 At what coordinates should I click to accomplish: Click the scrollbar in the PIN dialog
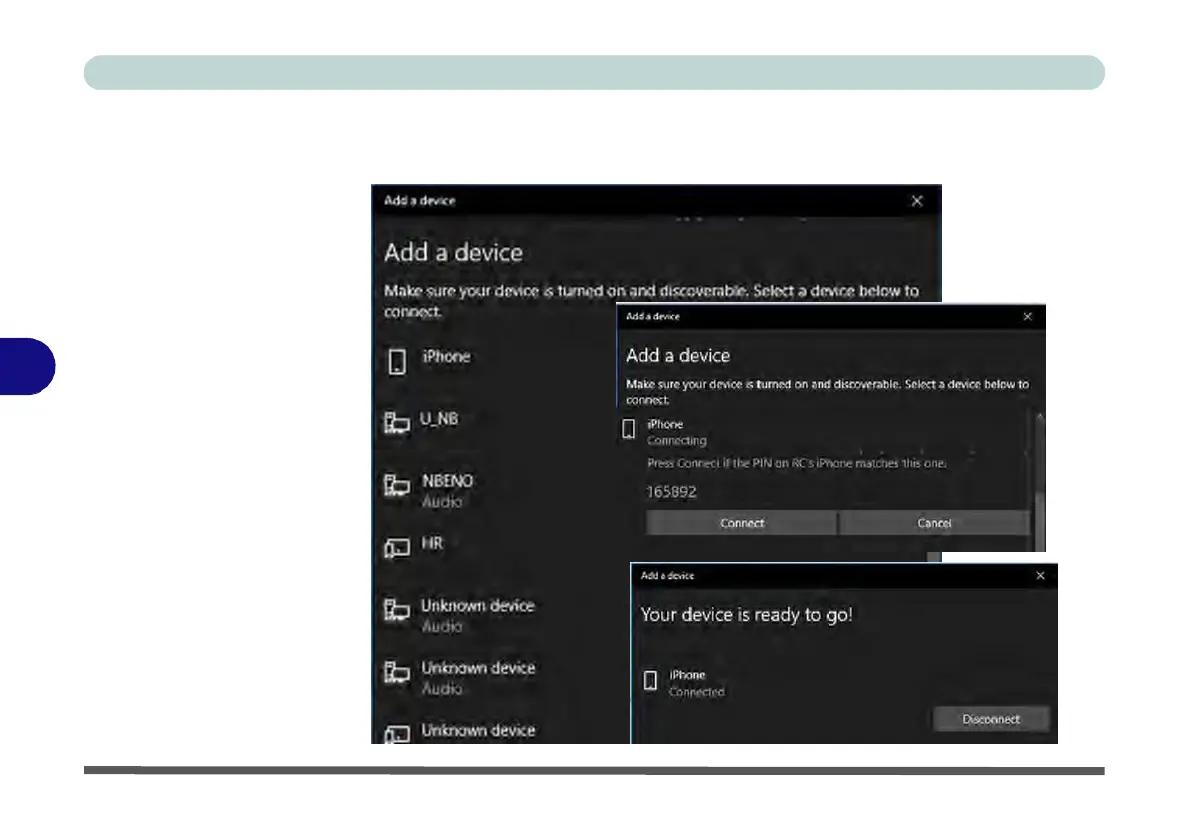click(1040, 481)
